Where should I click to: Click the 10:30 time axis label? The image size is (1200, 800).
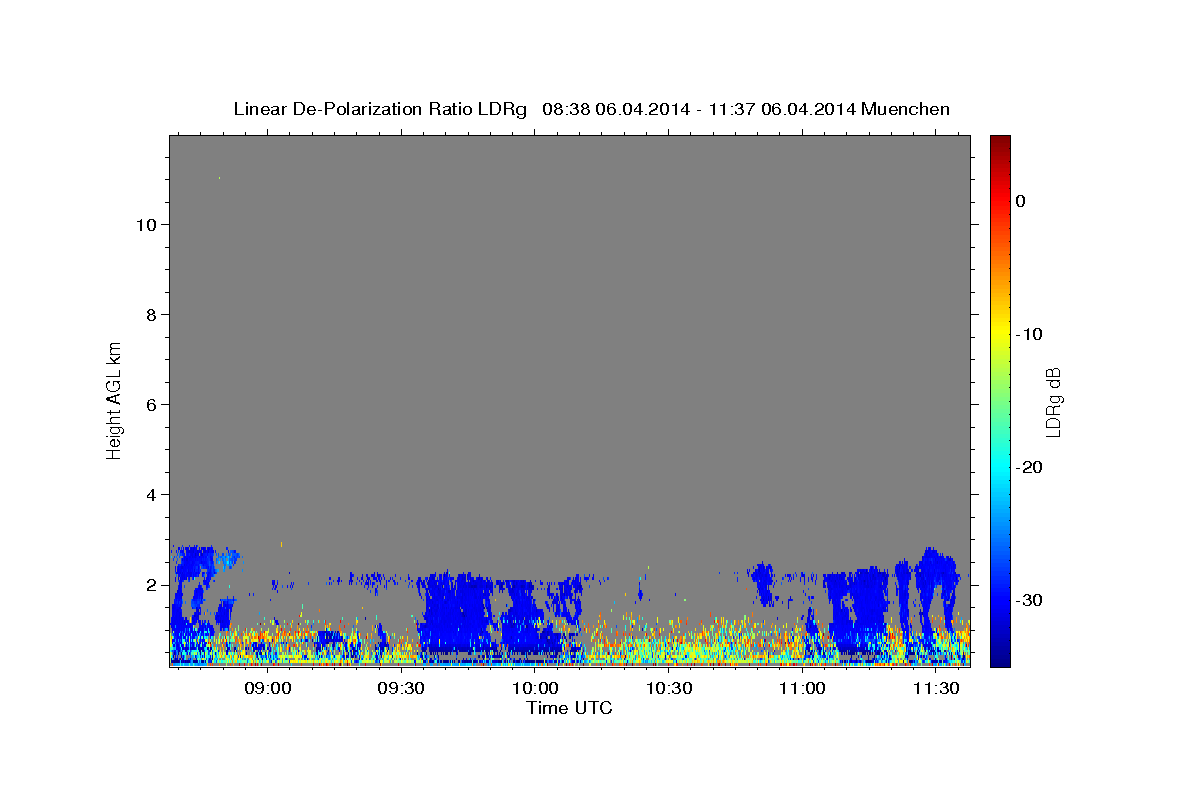[669, 688]
